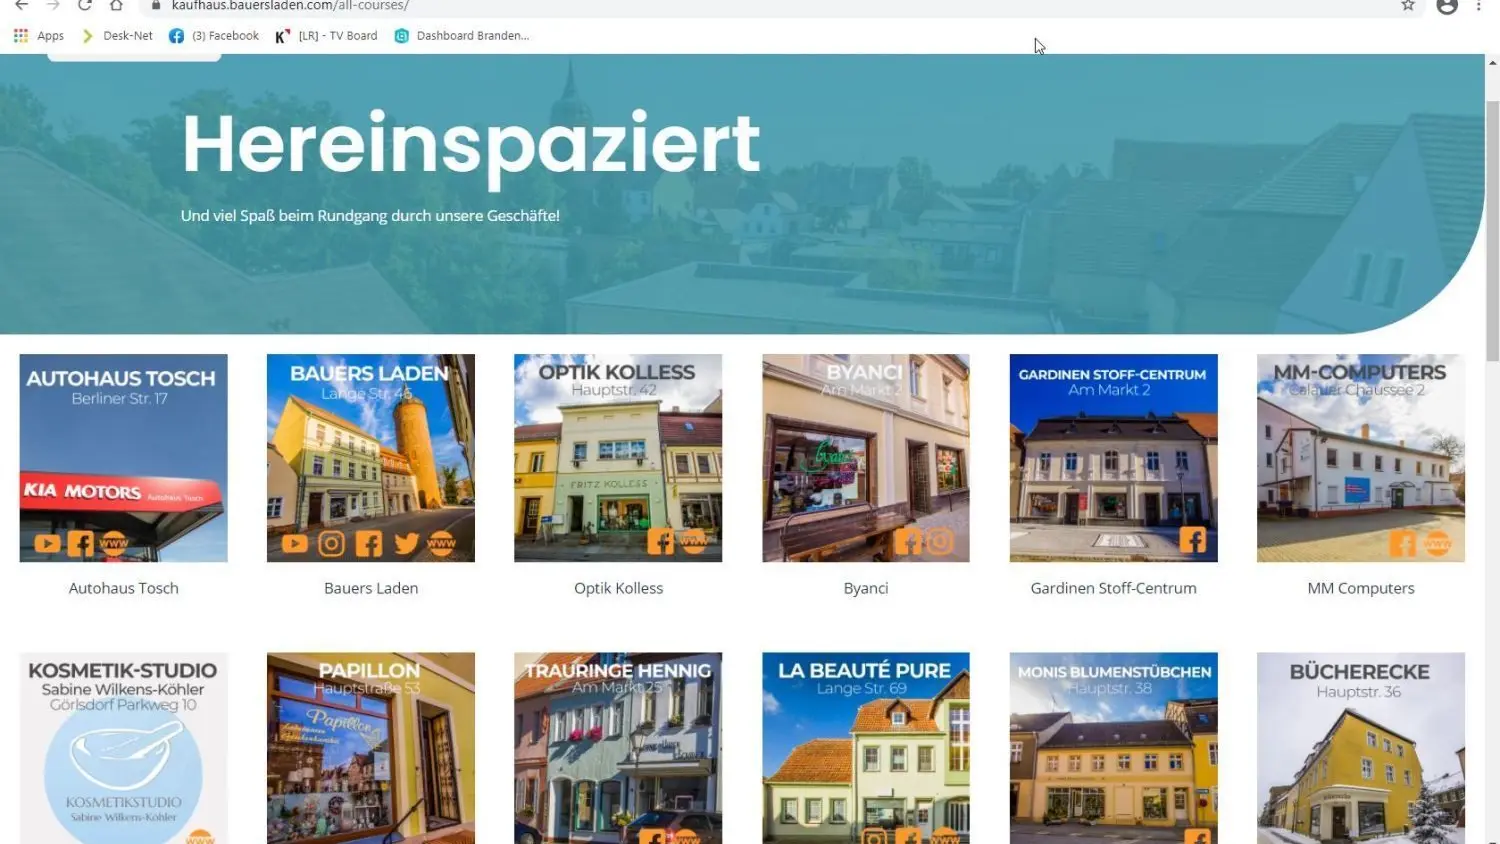This screenshot has height=844, width=1500.
Task: Click Bauers Laden Instagram icon
Action: 331,544
